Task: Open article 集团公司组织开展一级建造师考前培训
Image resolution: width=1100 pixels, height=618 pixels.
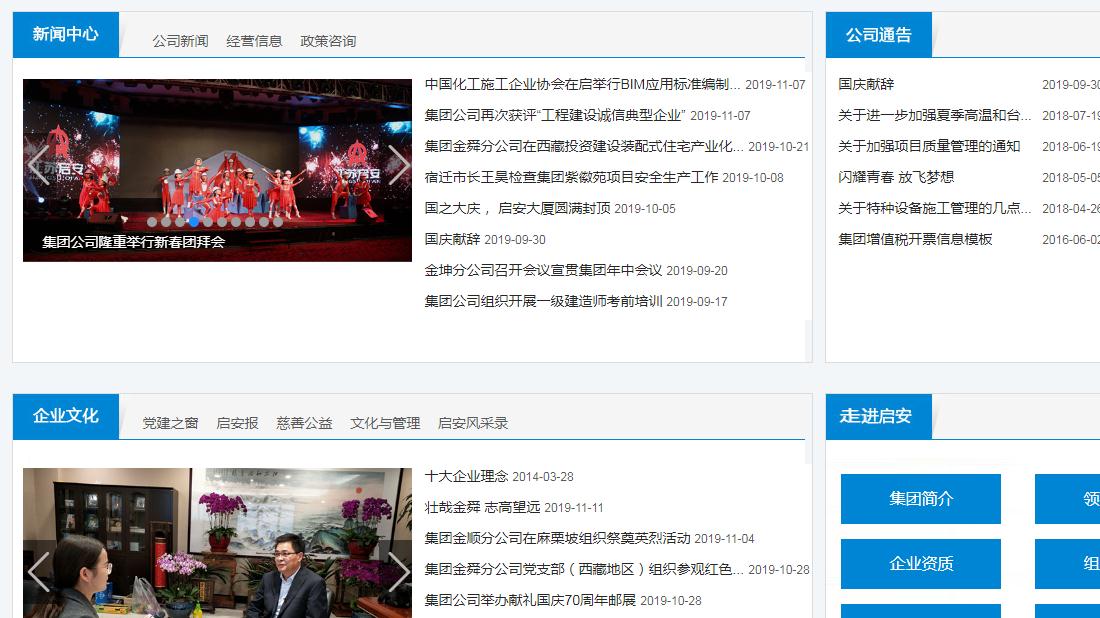Action: tap(543, 301)
